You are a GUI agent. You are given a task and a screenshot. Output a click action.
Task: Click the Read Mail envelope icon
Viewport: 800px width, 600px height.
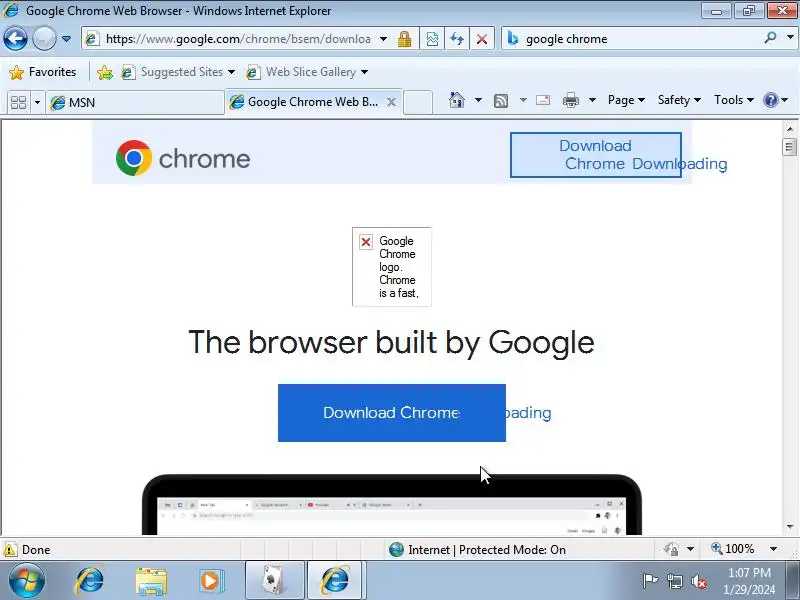click(543, 100)
